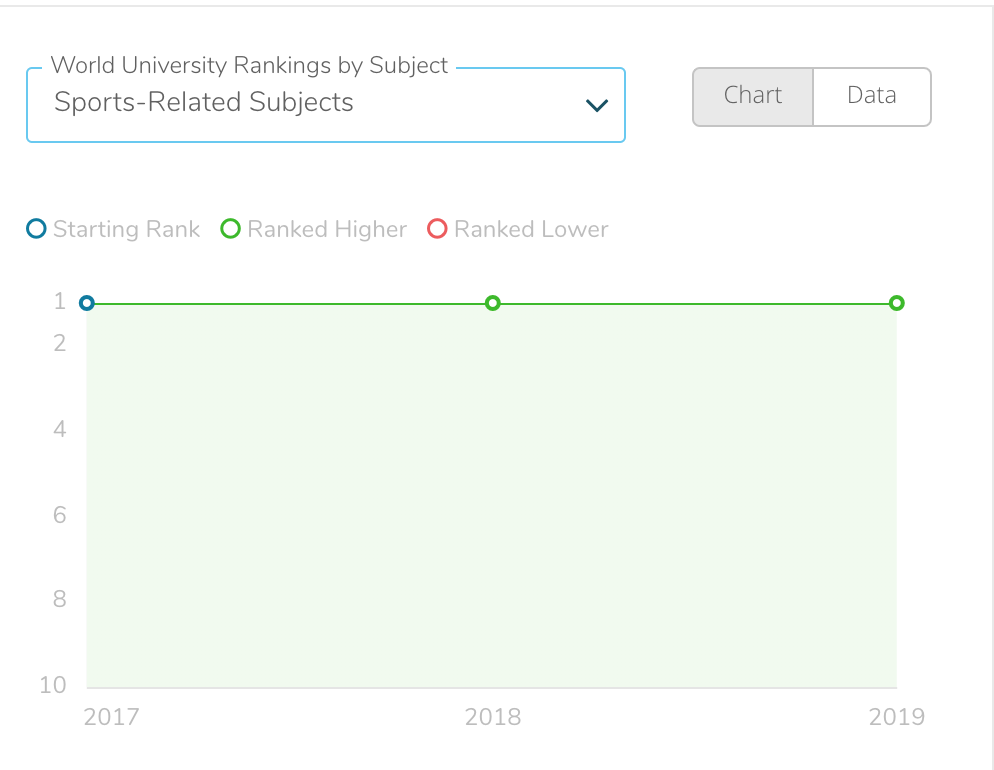
Task: Select the 2018 green data point
Action: (493, 303)
